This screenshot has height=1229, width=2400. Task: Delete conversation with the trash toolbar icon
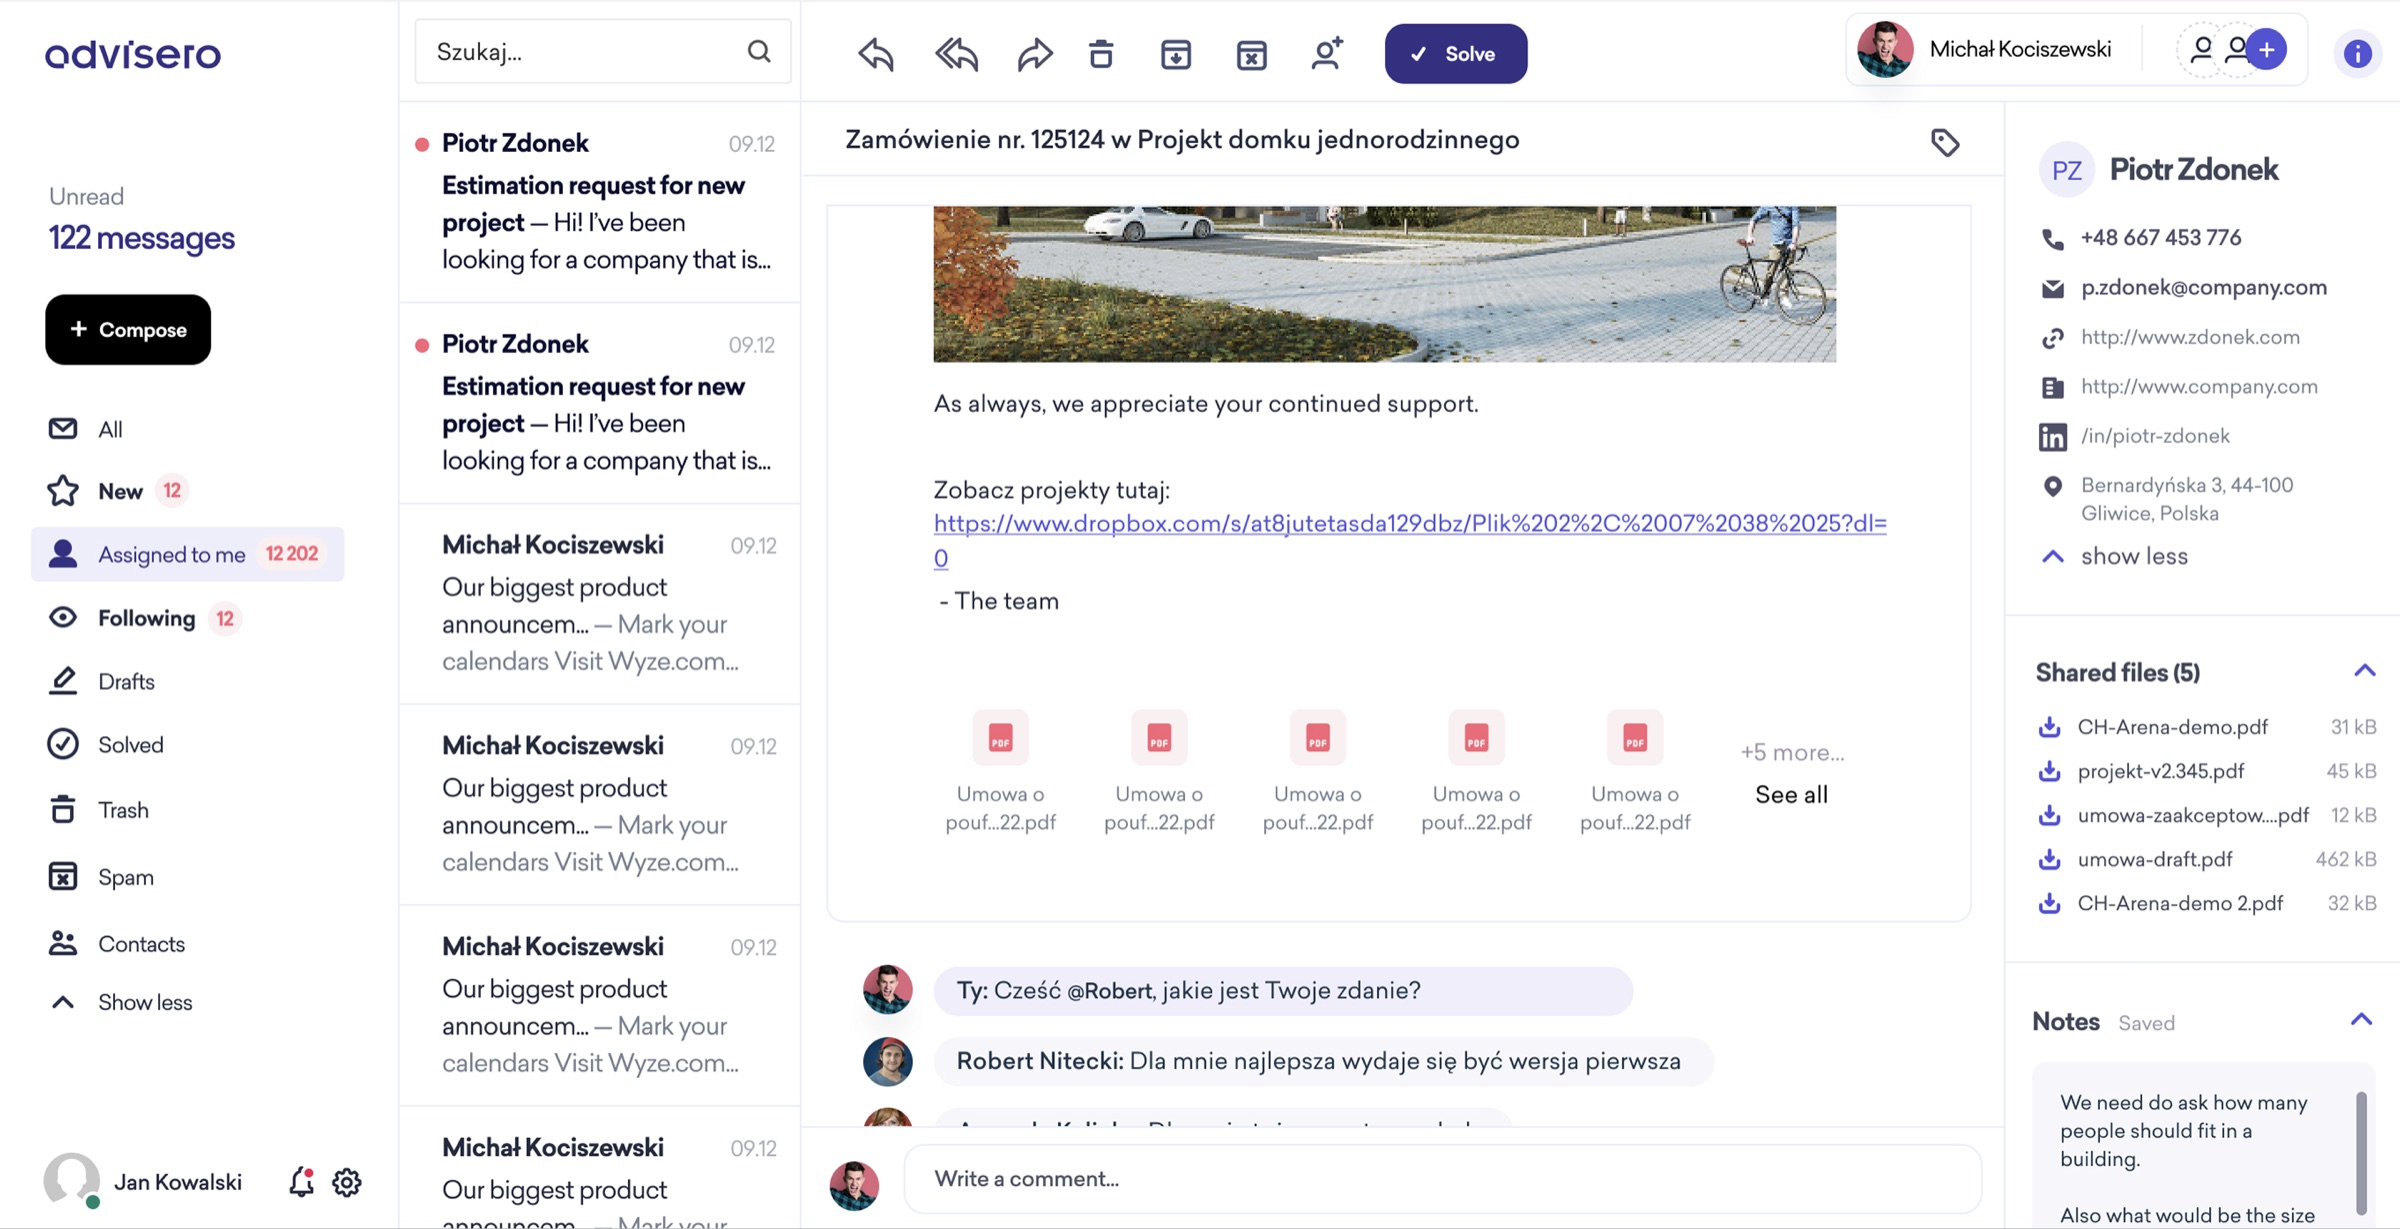point(1101,54)
